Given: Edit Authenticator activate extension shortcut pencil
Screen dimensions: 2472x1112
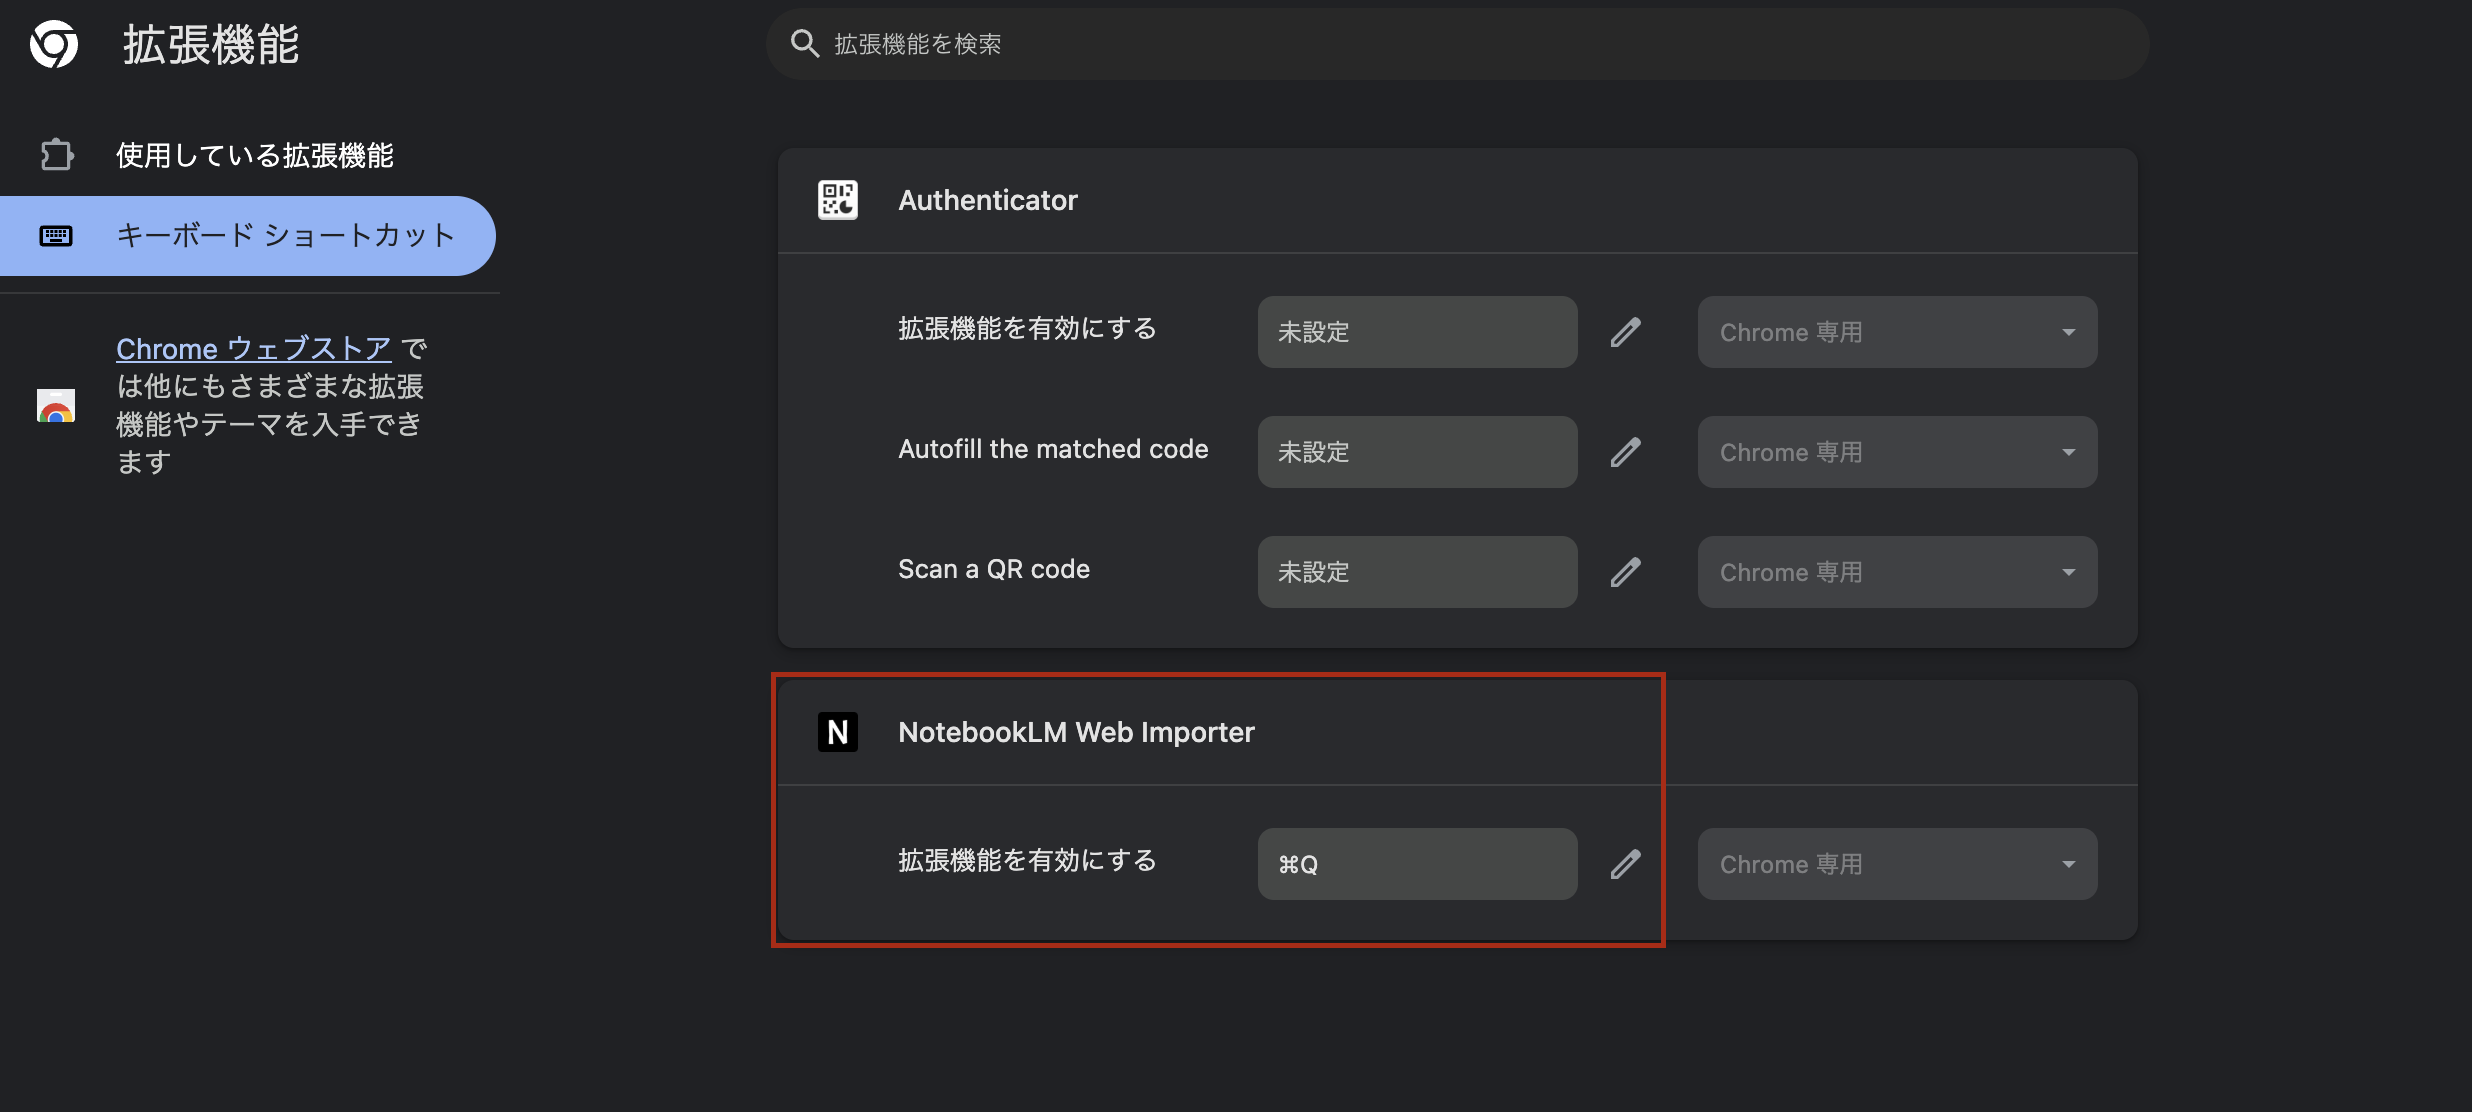Looking at the screenshot, I should (1625, 332).
